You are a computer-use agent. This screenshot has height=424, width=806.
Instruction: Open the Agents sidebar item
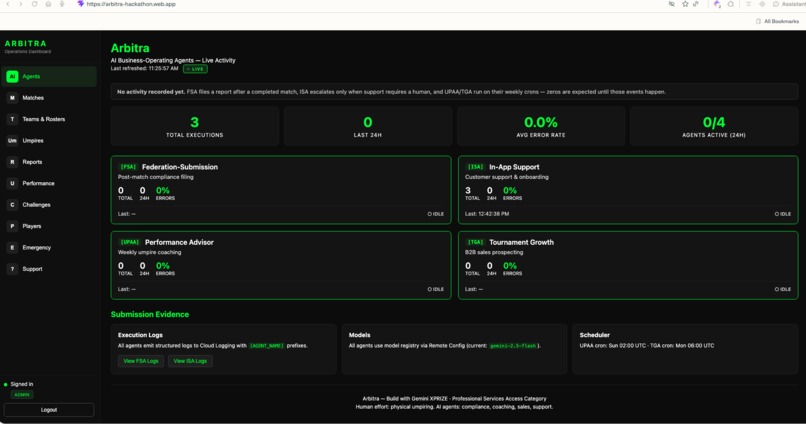tap(49, 77)
